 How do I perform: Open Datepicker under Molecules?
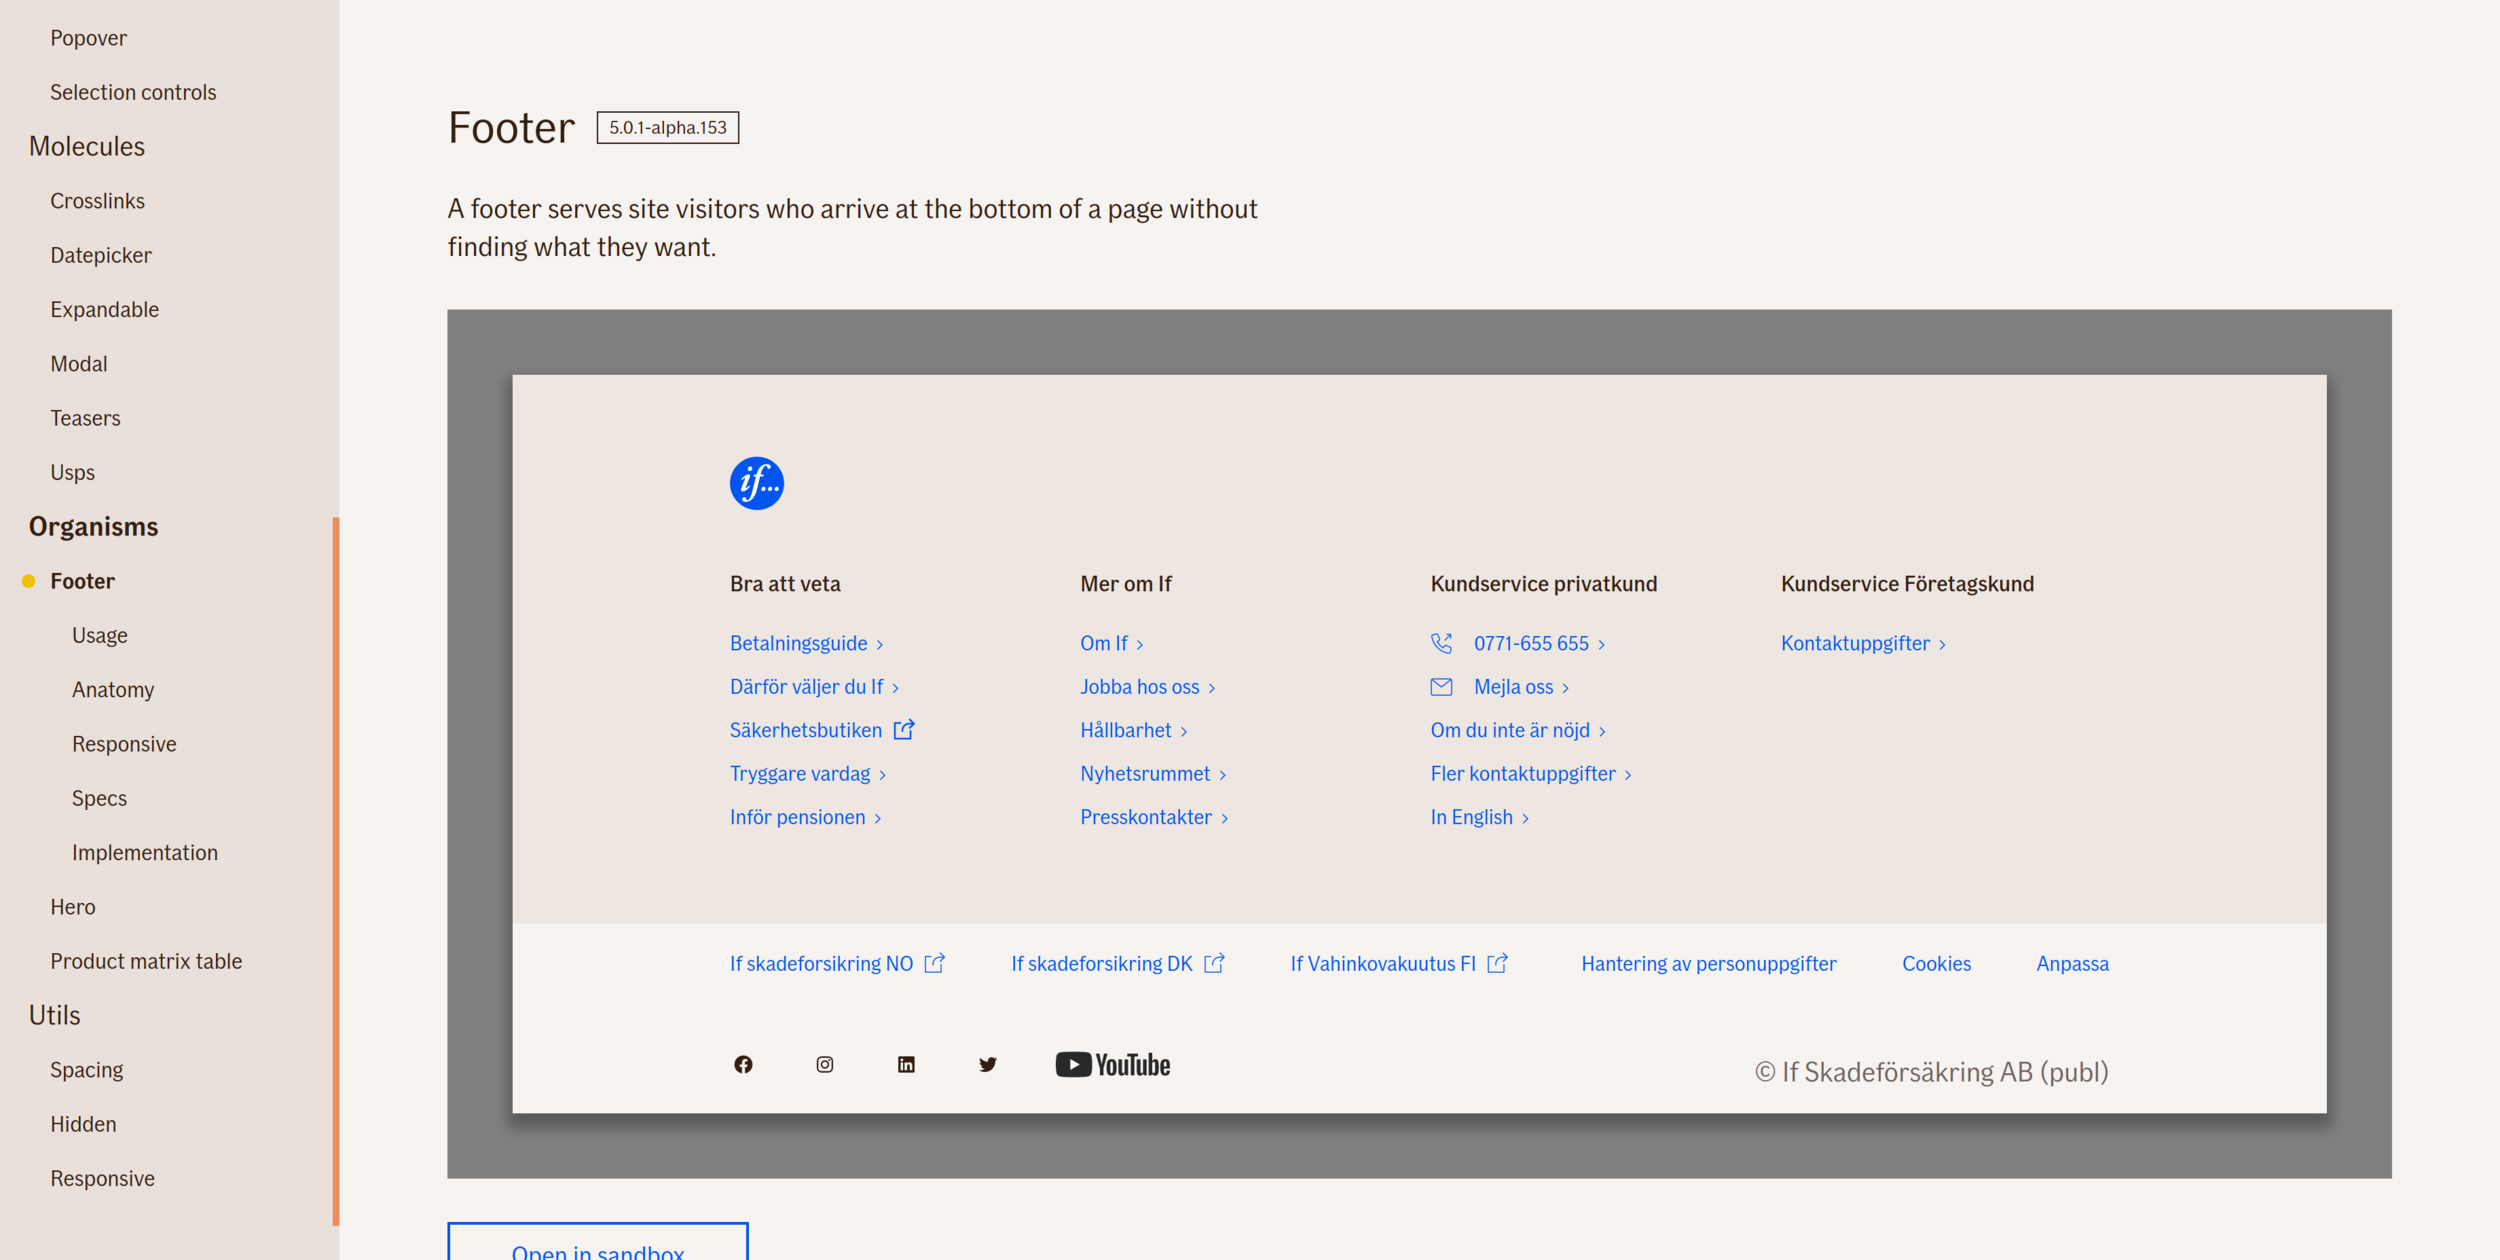click(x=101, y=255)
